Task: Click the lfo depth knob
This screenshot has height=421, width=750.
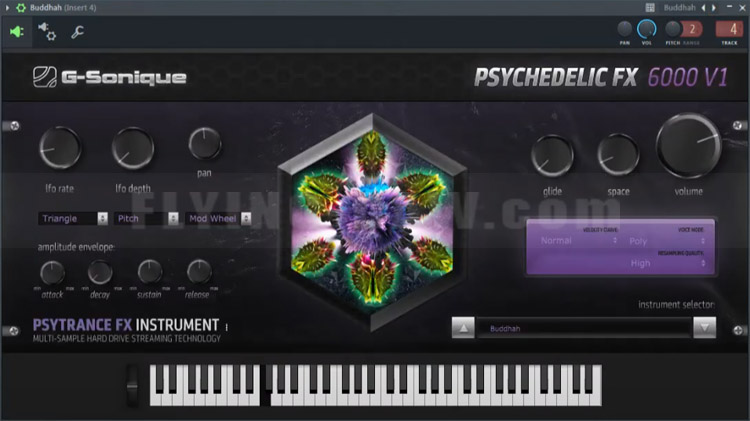Action: point(133,148)
